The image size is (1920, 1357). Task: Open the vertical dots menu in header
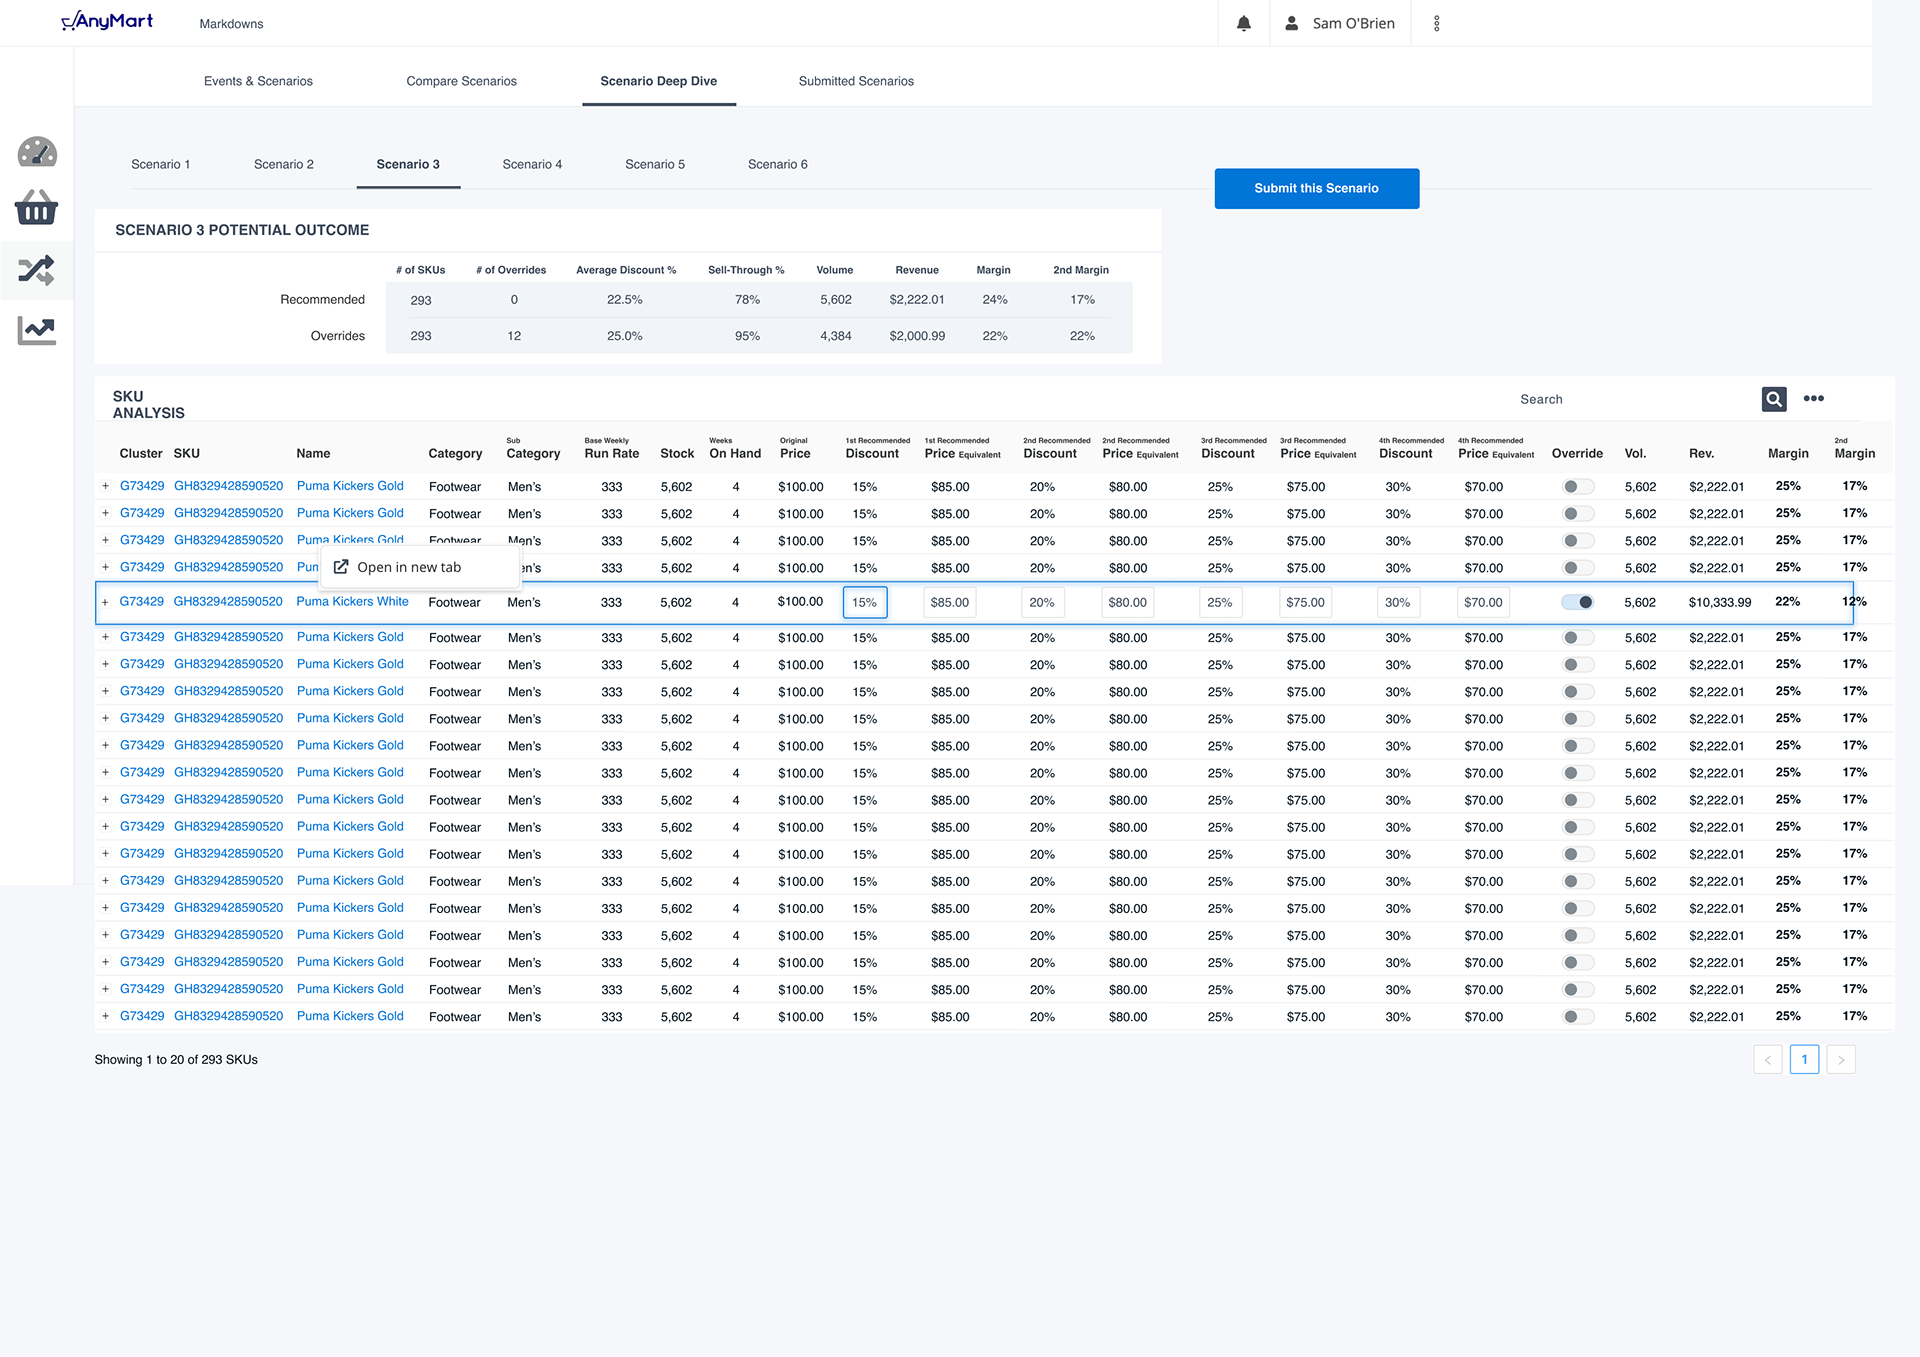pos(1436,23)
